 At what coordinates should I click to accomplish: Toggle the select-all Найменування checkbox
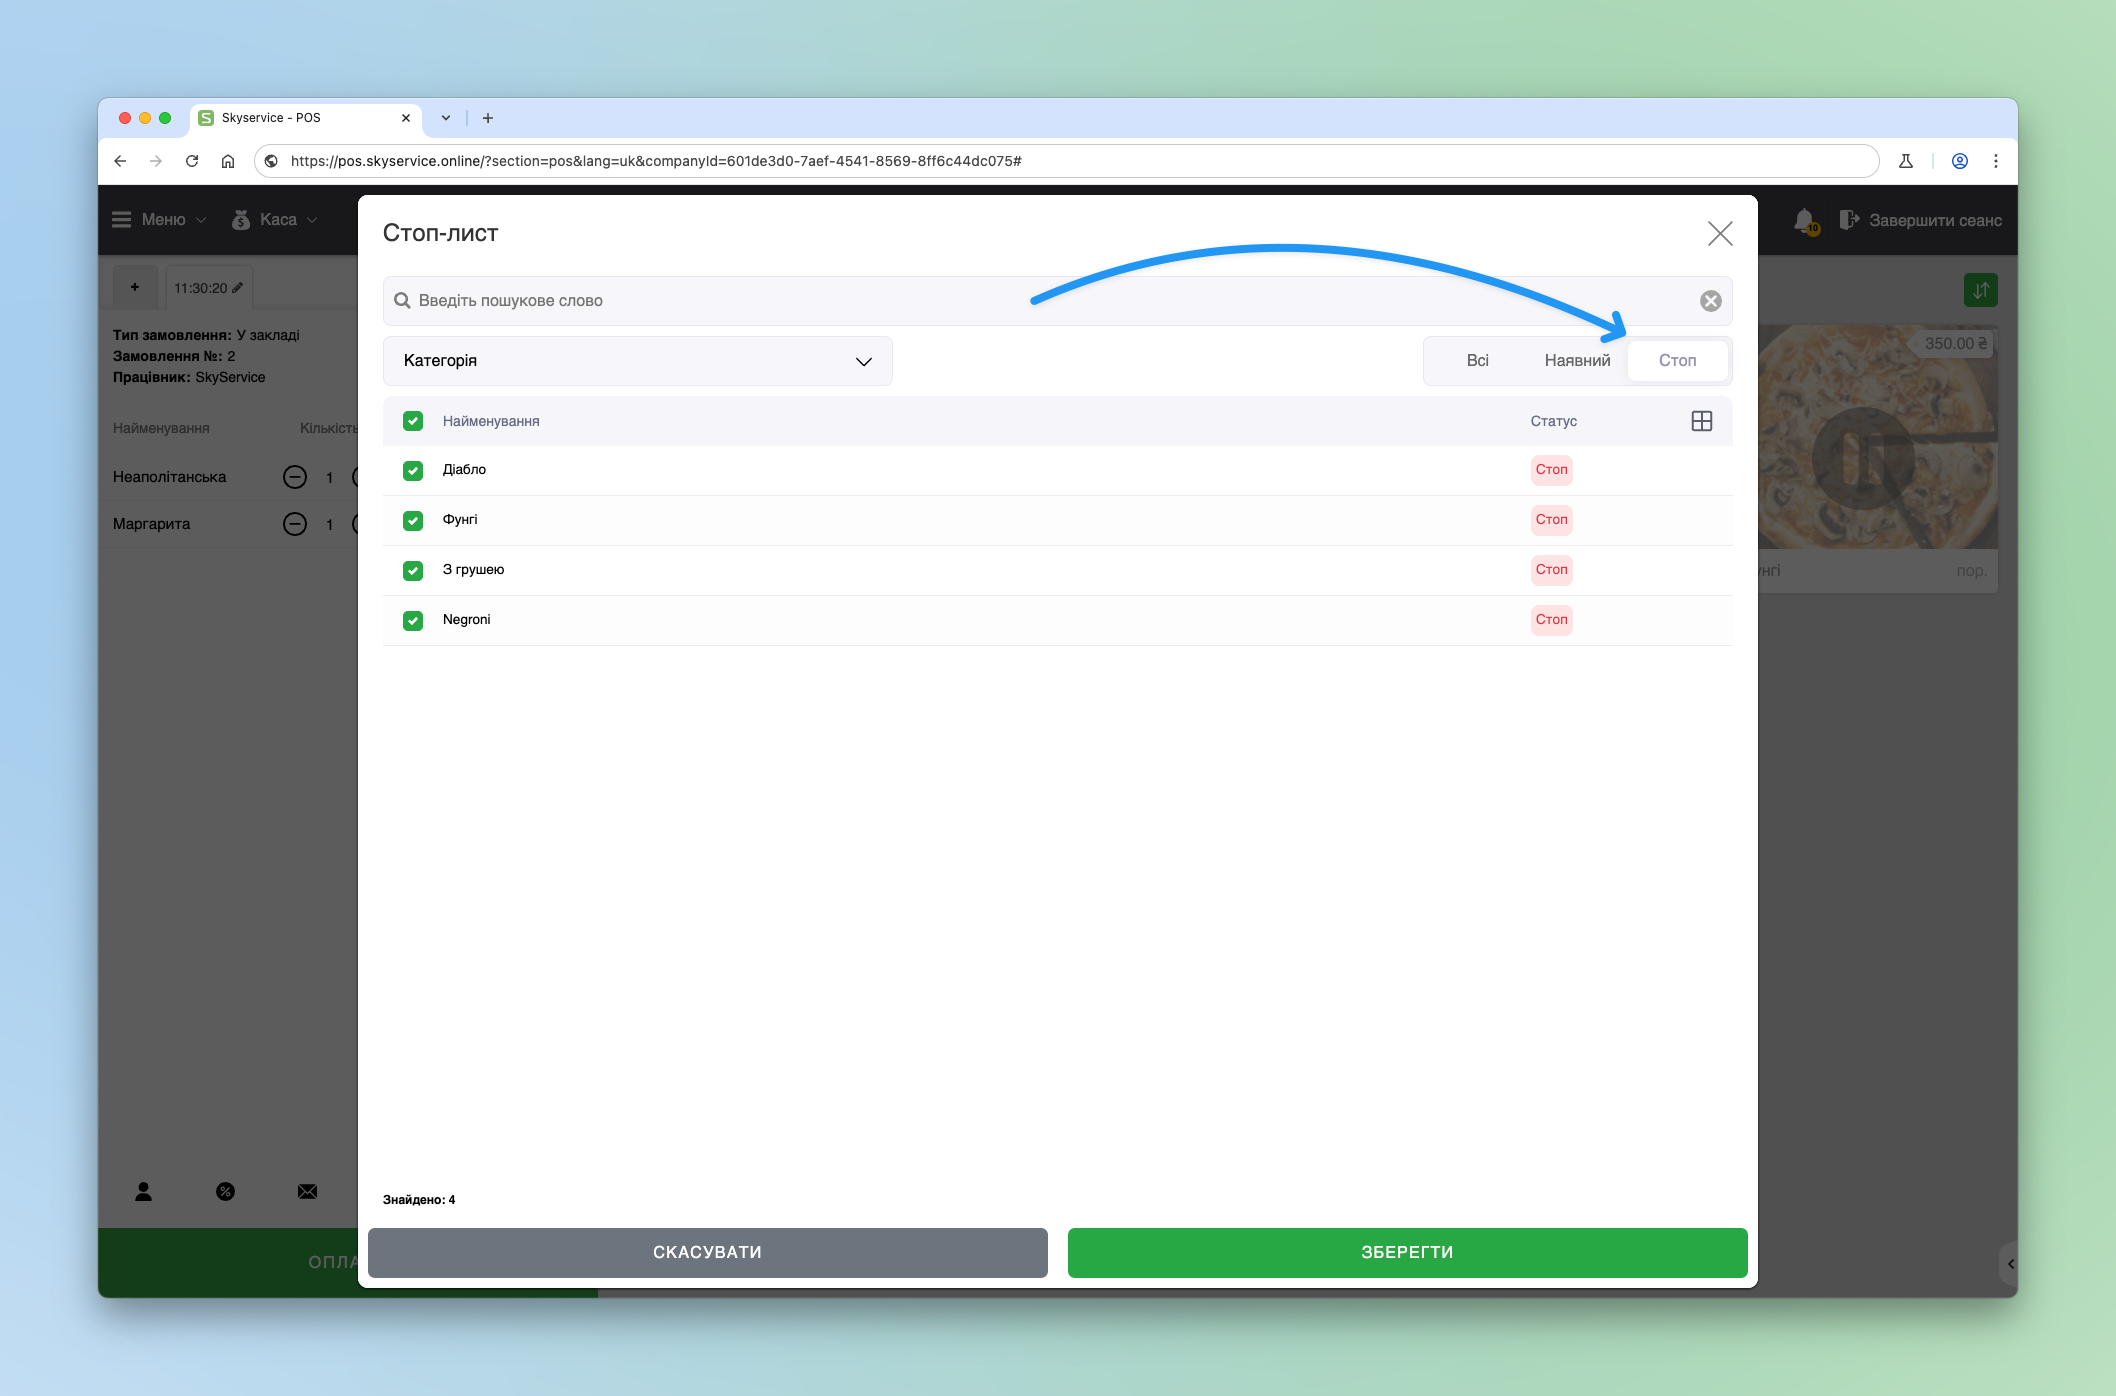pyautogui.click(x=413, y=421)
